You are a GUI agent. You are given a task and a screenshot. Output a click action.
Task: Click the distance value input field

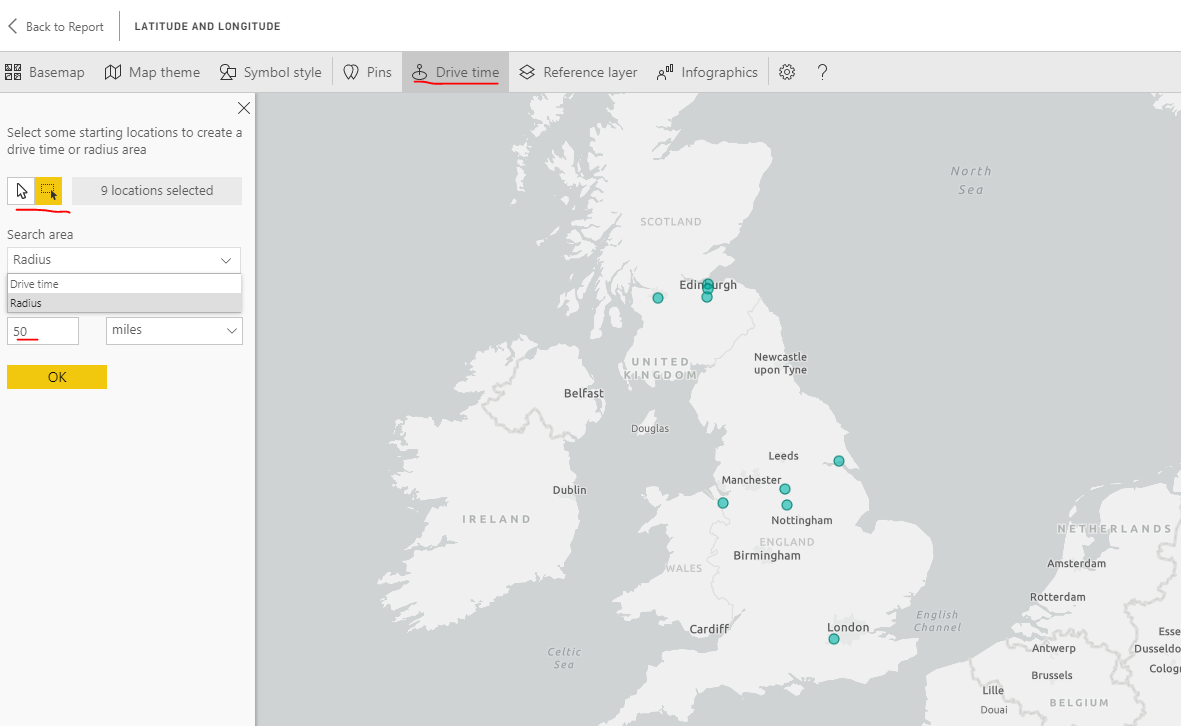[x=43, y=331]
